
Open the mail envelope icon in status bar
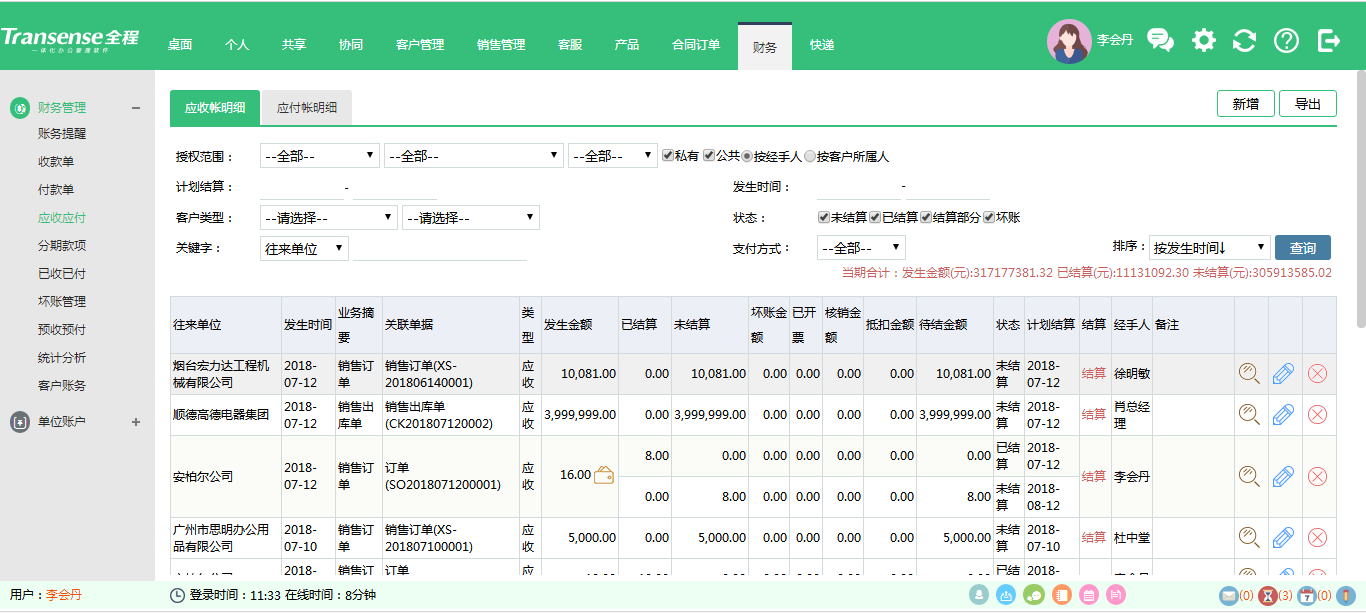pyautogui.click(x=1229, y=596)
